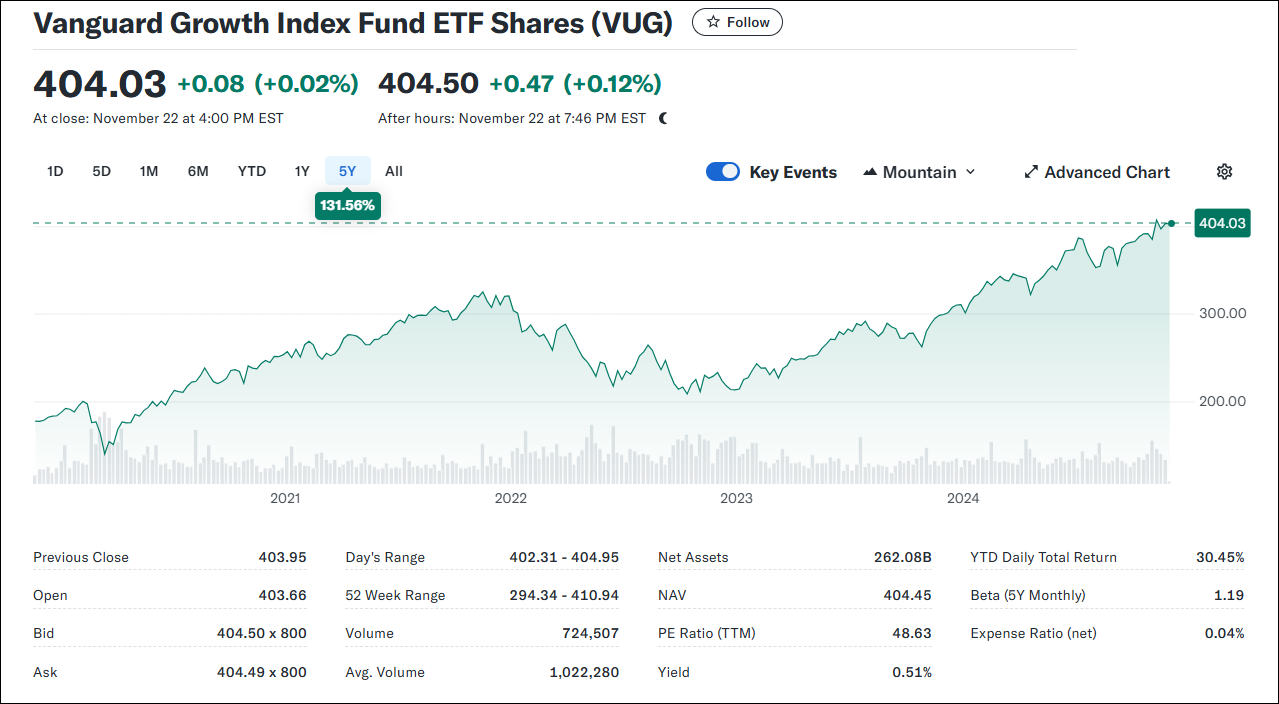This screenshot has width=1279, height=704.
Task: Click the diagonal arrows Advanced Chart icon
Action: click(x=1030, y=171)
